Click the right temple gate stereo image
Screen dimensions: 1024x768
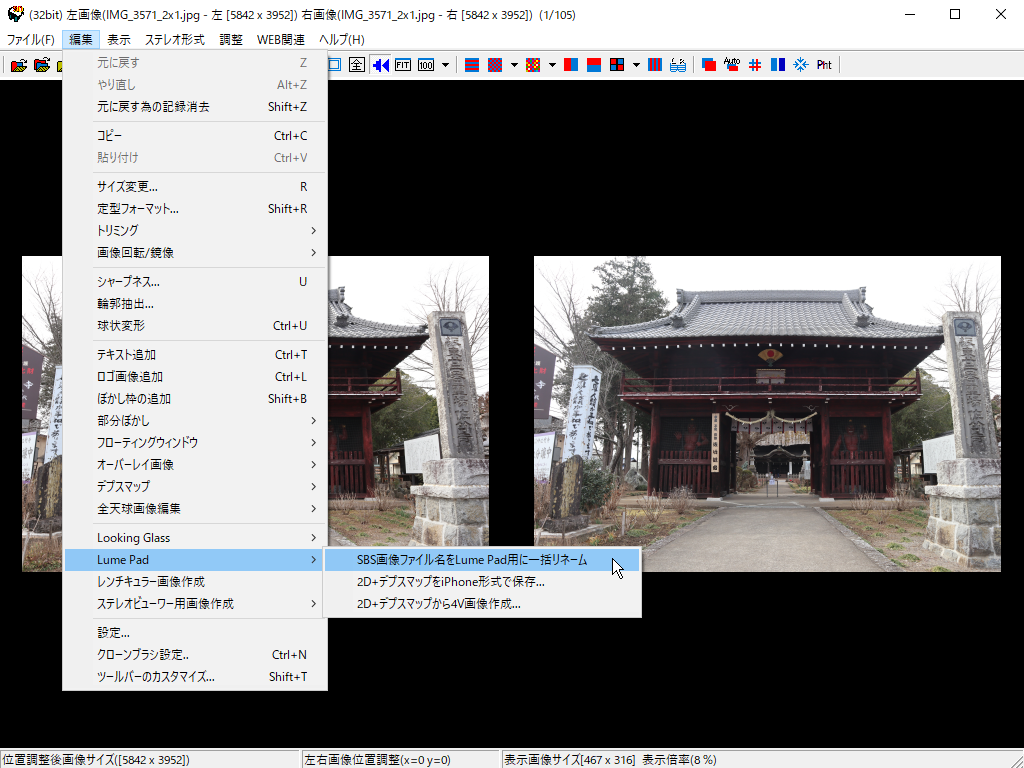tap(767, 414)
